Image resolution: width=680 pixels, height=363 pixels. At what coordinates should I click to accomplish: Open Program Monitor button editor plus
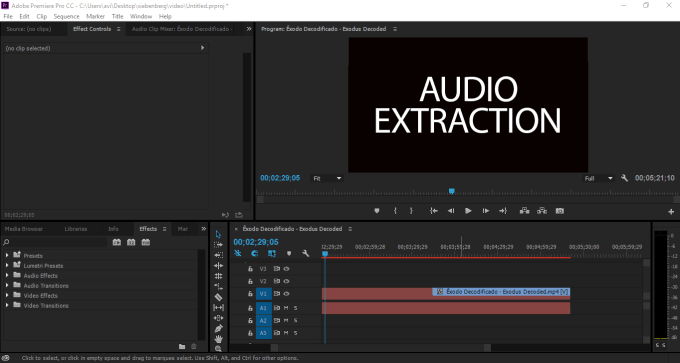[x=671, y=212]
